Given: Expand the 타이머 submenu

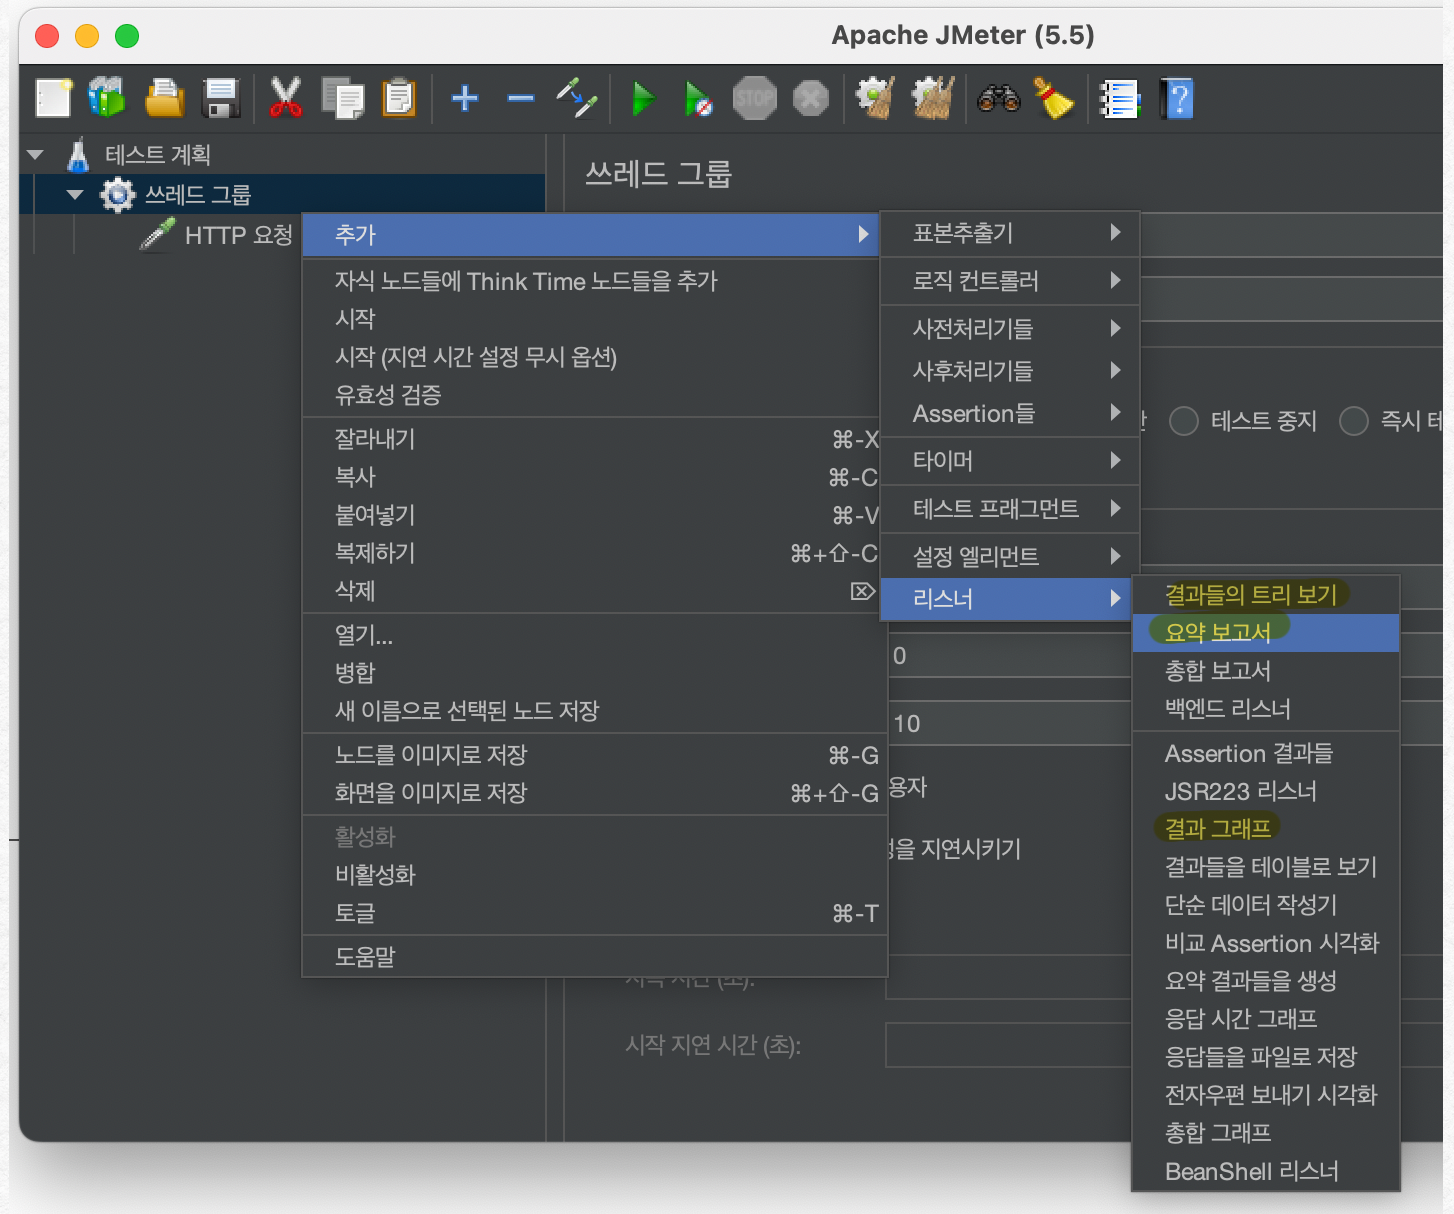Looking at the screenshot, I should [1010, 461].
